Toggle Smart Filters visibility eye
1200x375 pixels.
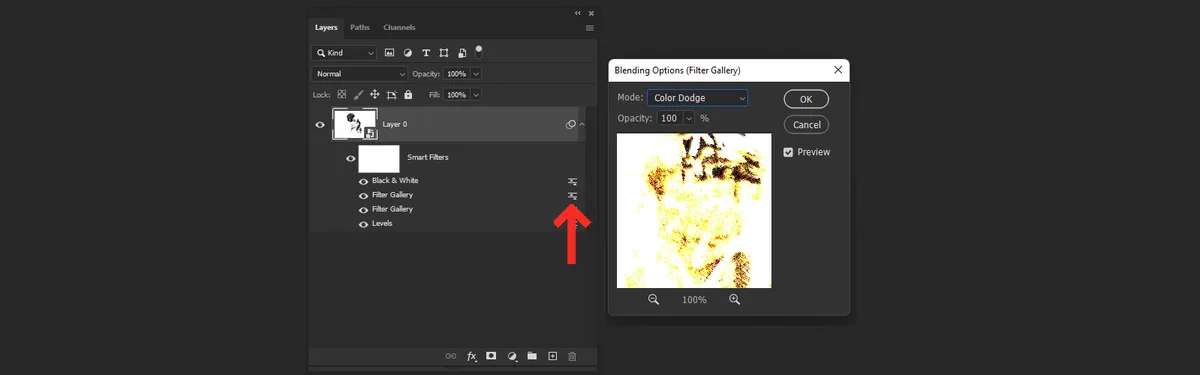(351, 158)
